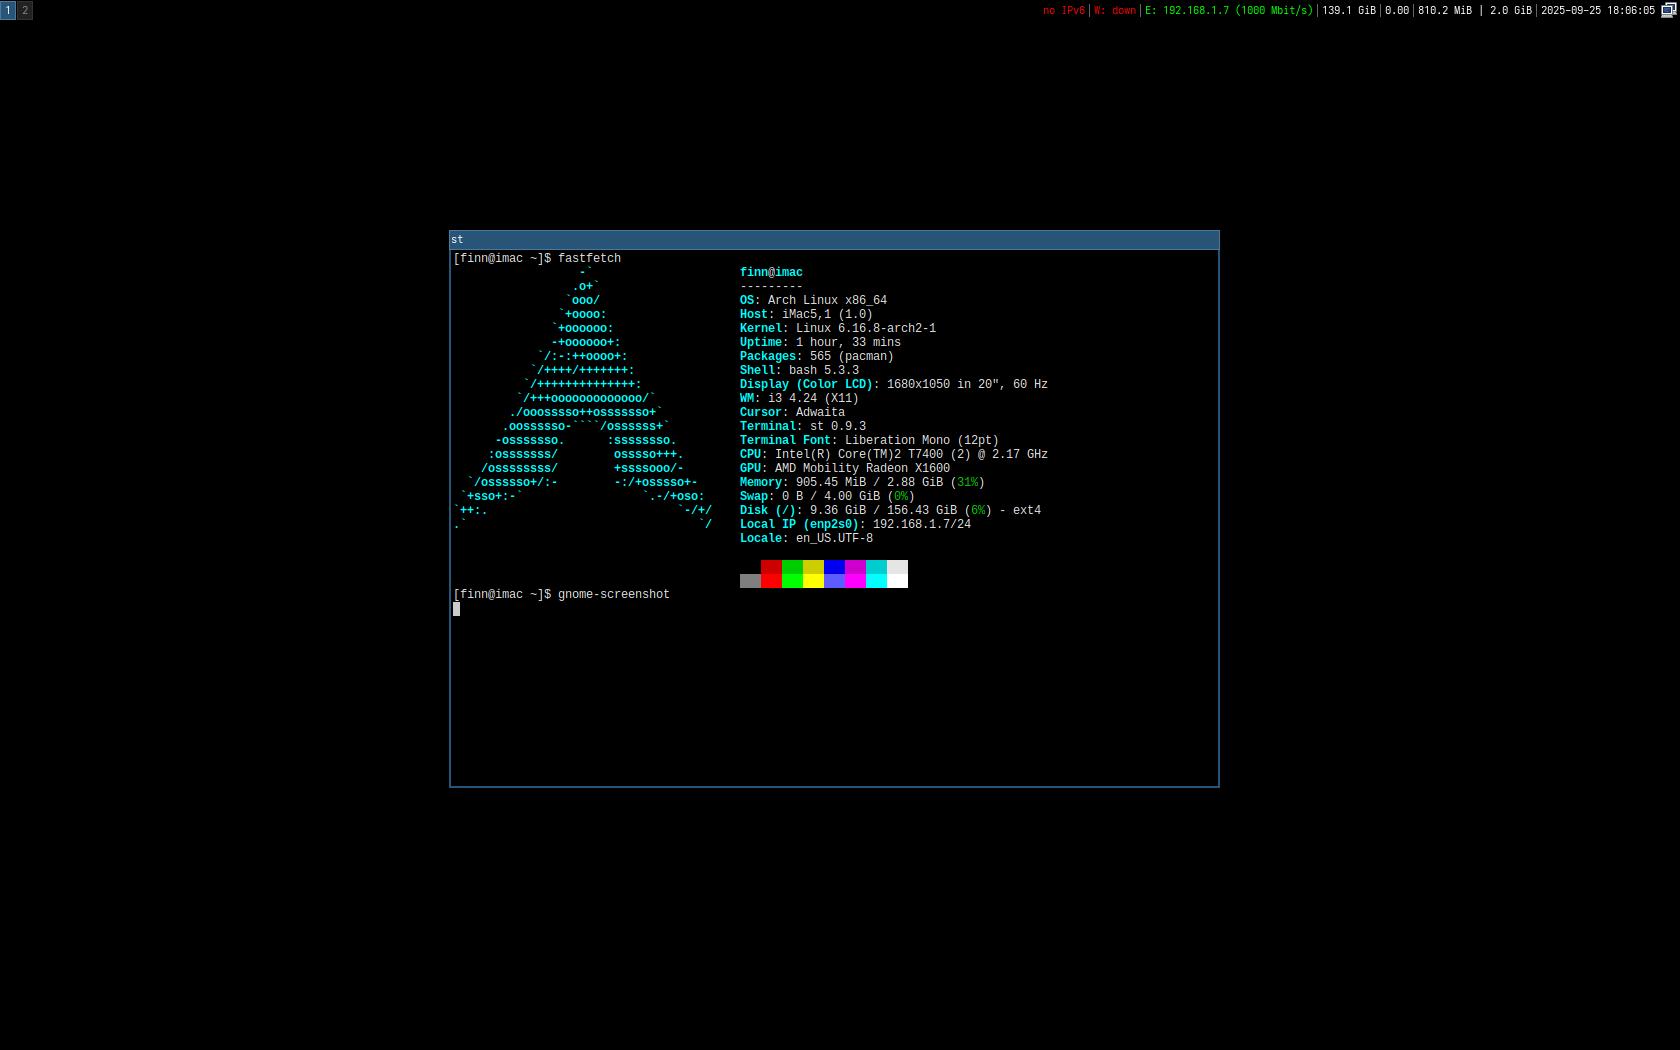The image size is (1680, 1050).
Task: Click the bright yellow block in bottom palette row
Action: [813, 581]
